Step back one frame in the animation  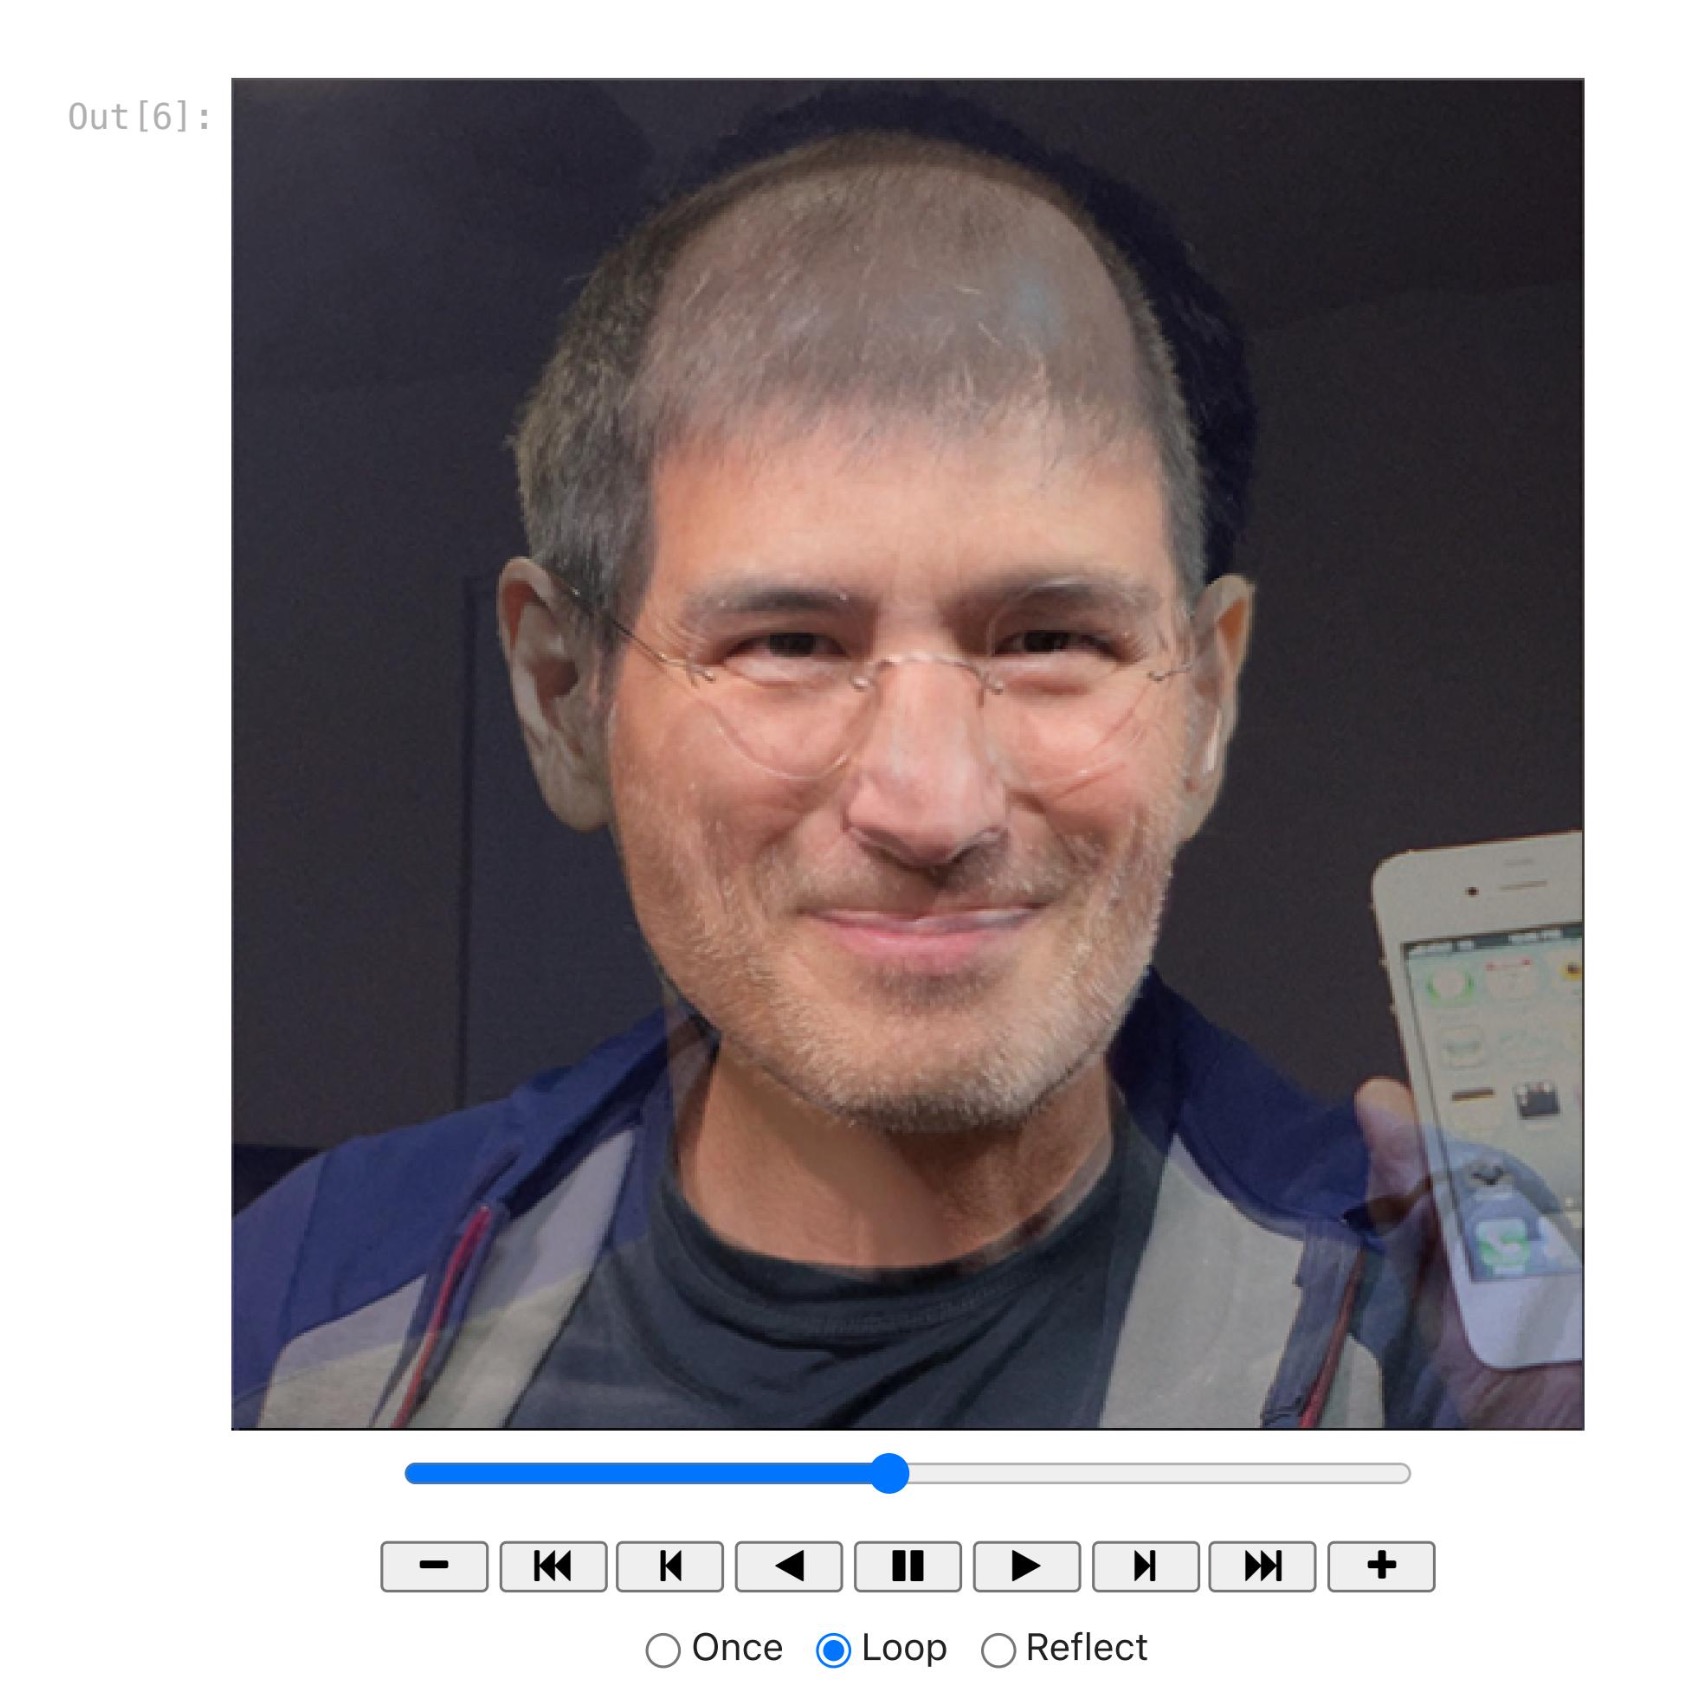click(x=670, y=1563)
